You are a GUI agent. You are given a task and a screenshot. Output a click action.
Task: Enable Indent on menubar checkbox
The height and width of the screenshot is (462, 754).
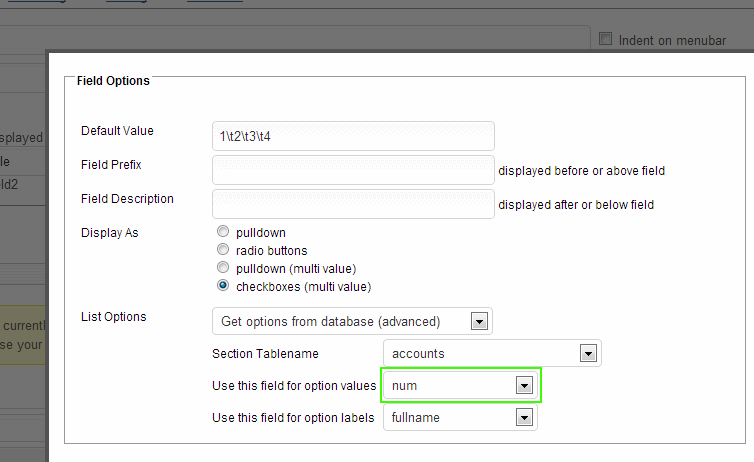(x=605, y=40)
